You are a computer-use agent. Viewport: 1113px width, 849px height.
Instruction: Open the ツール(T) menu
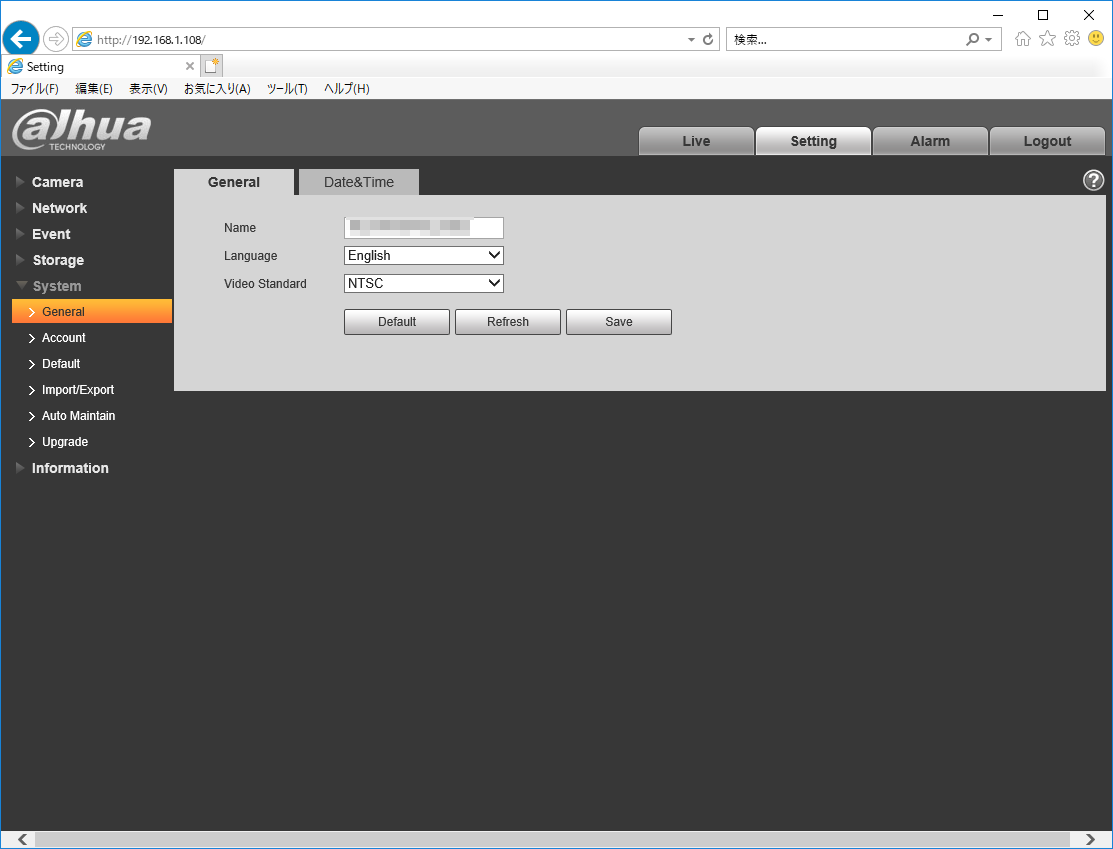(287, 89)
